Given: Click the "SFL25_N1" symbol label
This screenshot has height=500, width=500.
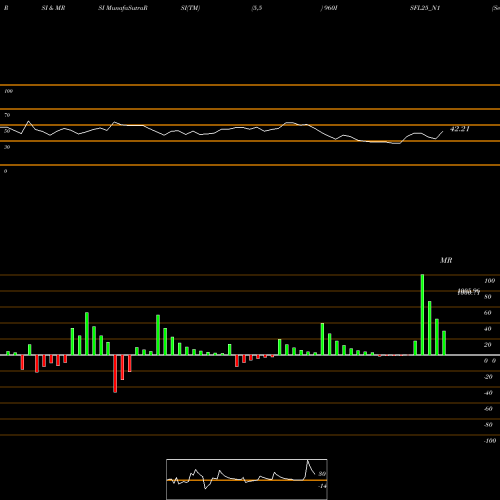Looking at the screenshot, I should (425, 8).
